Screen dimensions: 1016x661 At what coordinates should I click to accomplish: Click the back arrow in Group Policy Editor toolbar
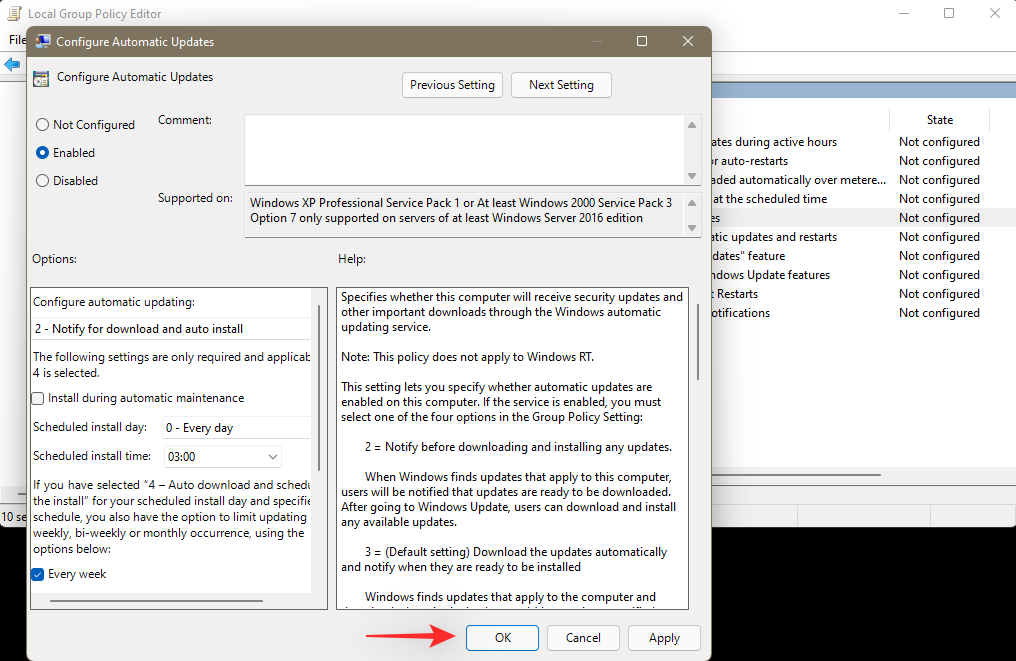[12, 65]
